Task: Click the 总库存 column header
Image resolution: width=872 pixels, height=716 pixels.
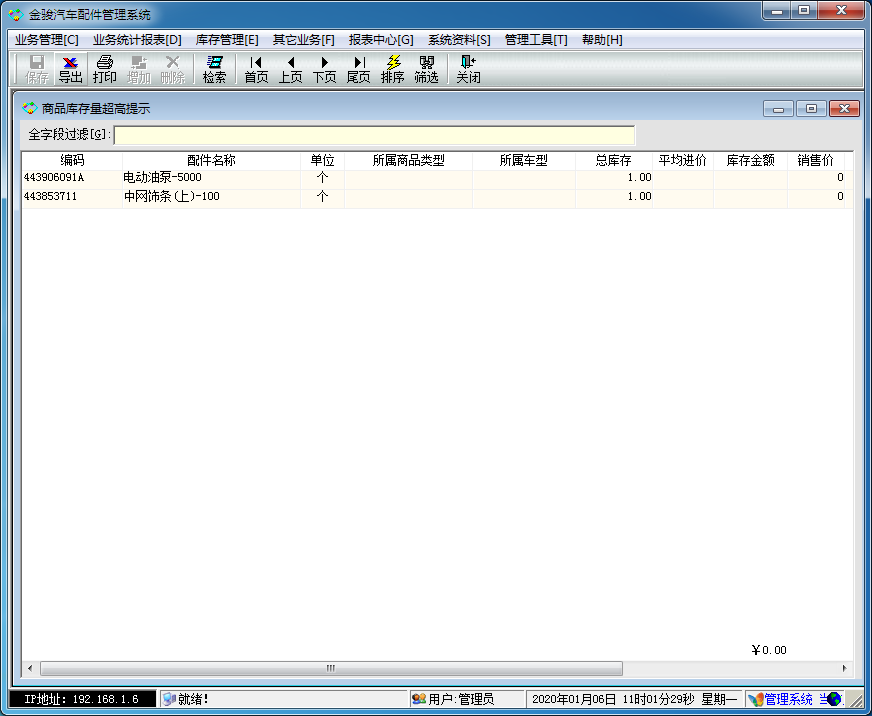Action: (x=613, y=161)
